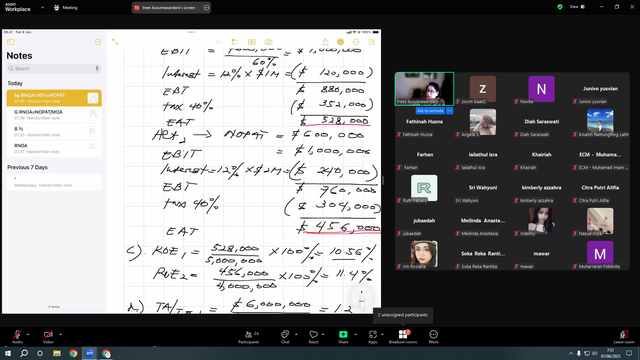Expand Apps options arrow
The image size is (640, 360).
382,334
